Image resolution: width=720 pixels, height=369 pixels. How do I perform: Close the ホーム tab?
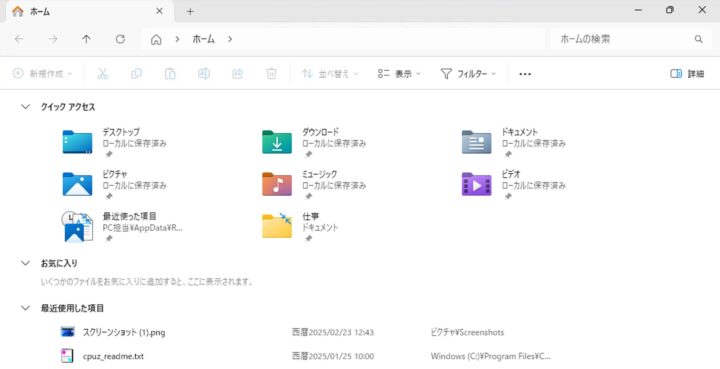coord(159,11)
